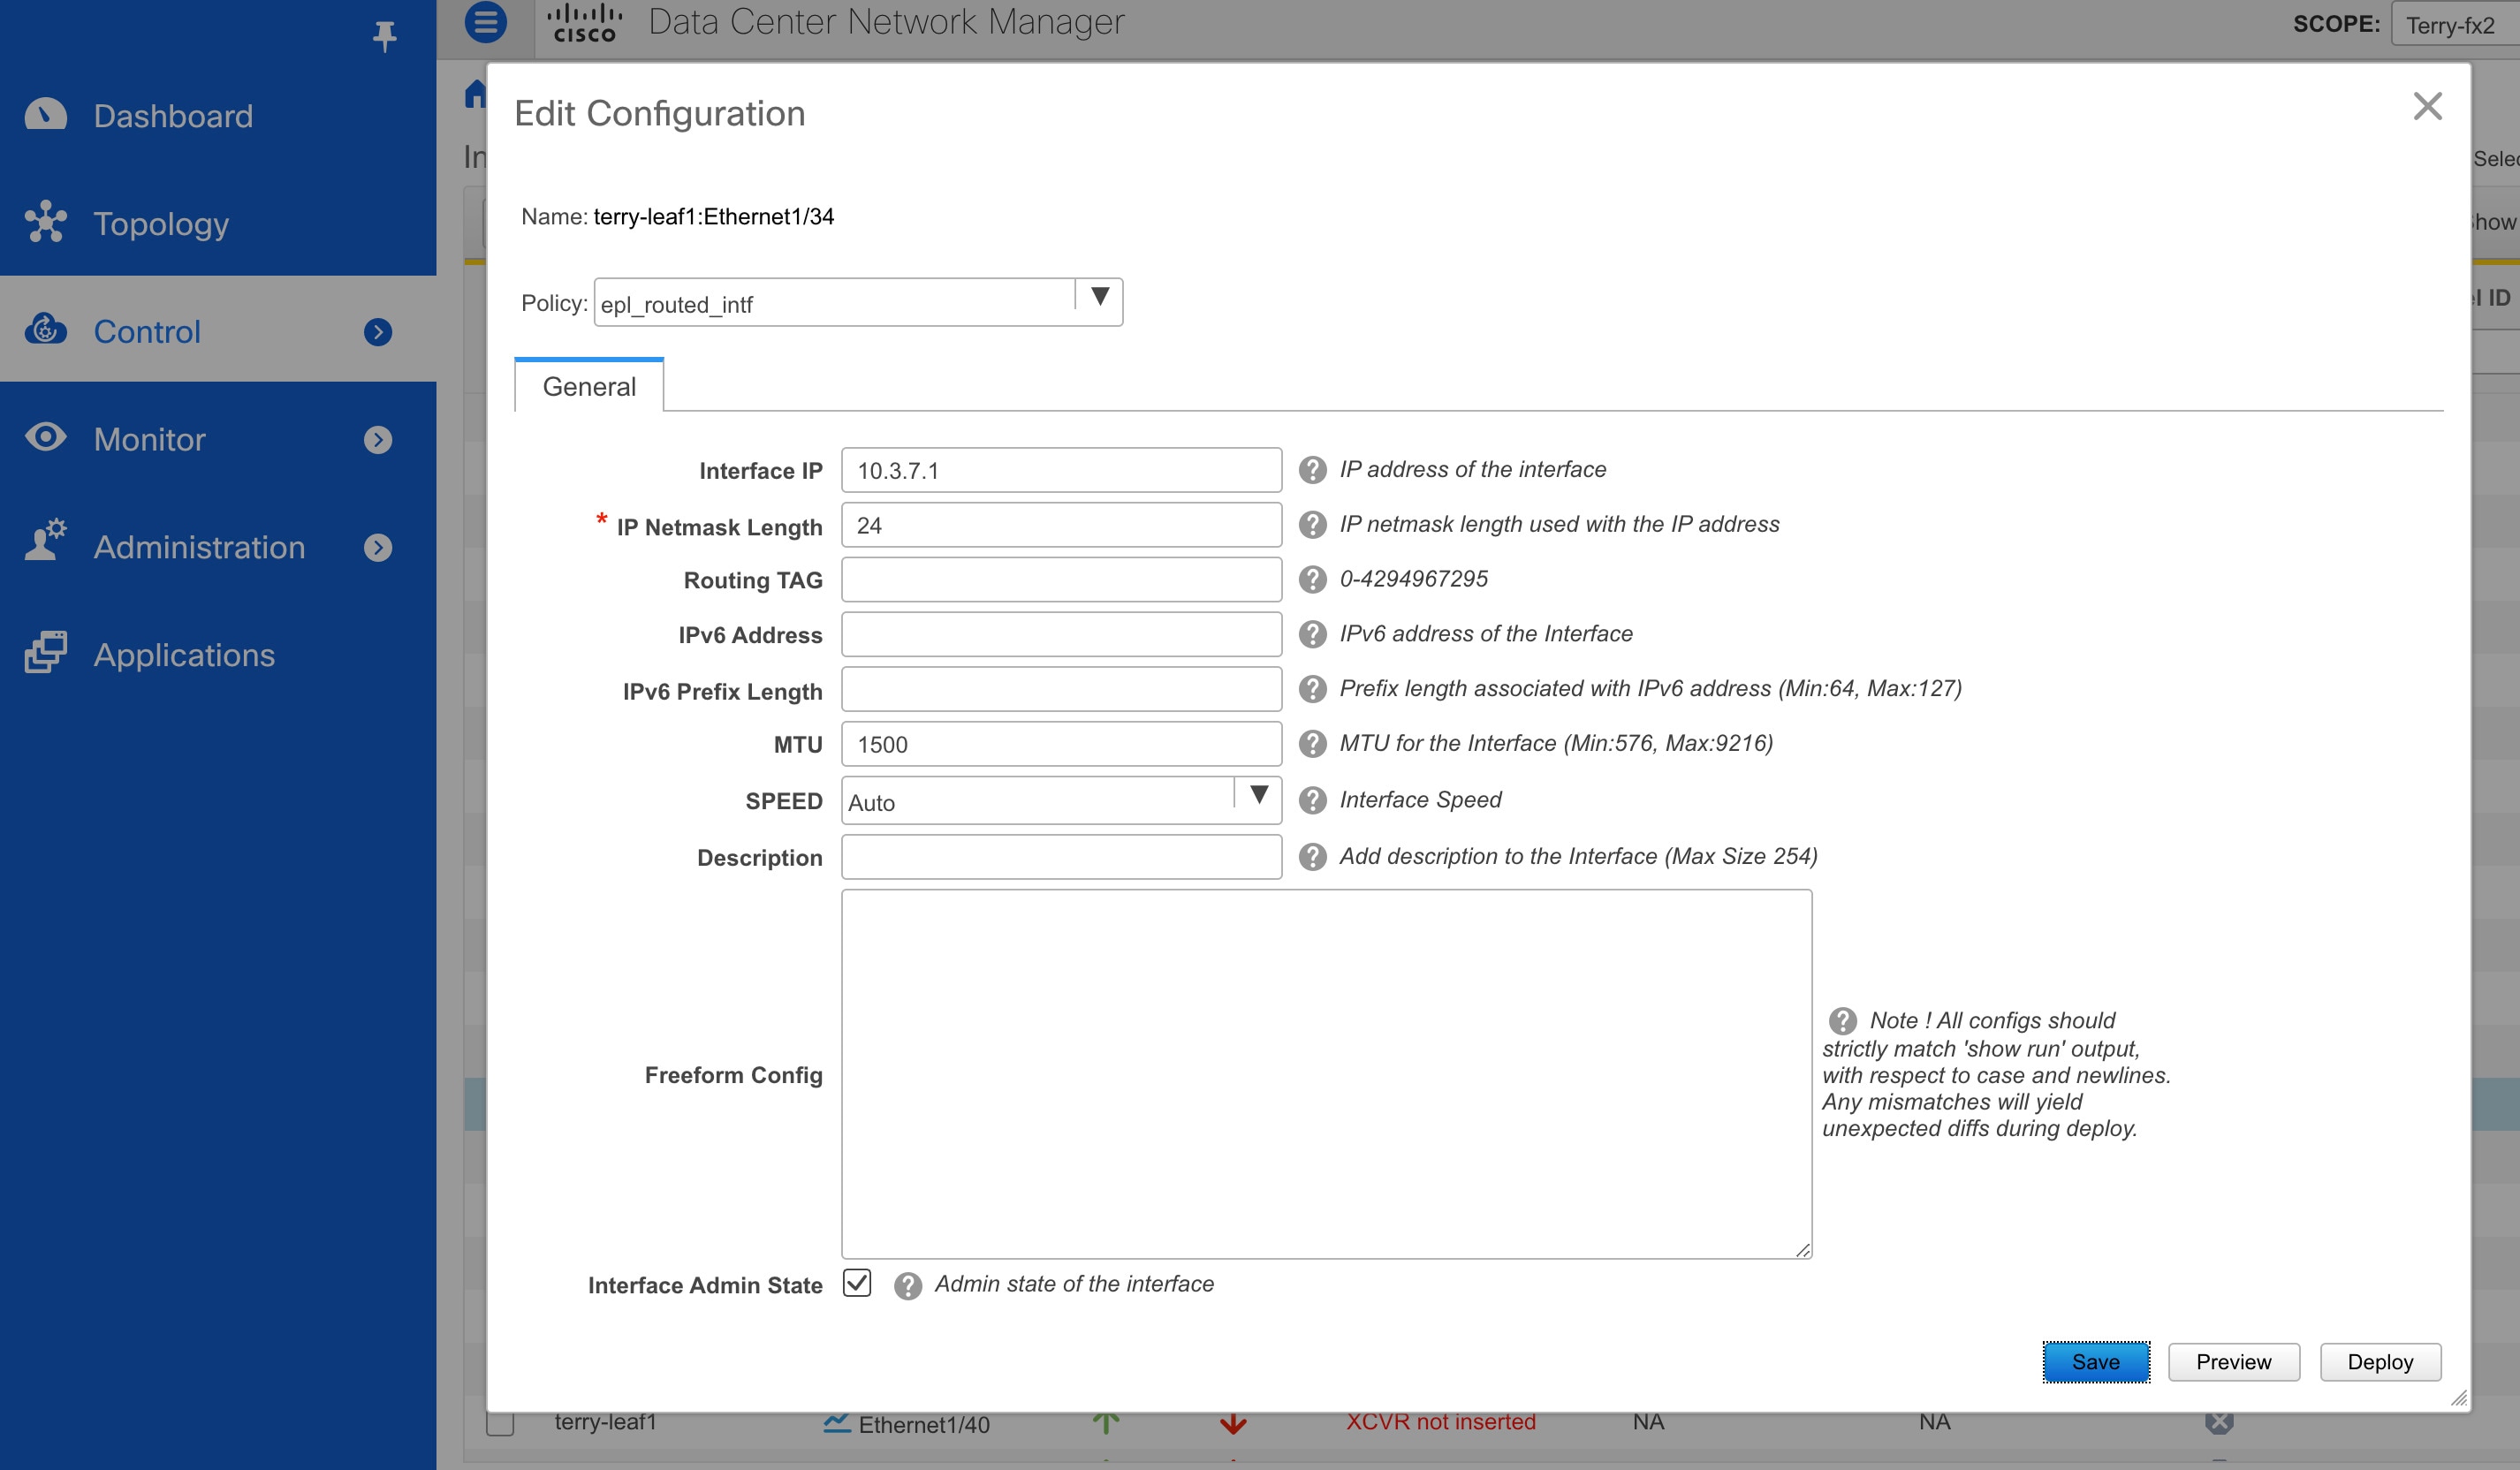Click the Topology nodes icon
Viewport: 2520px width, 1470px height.
pos(46,222)
